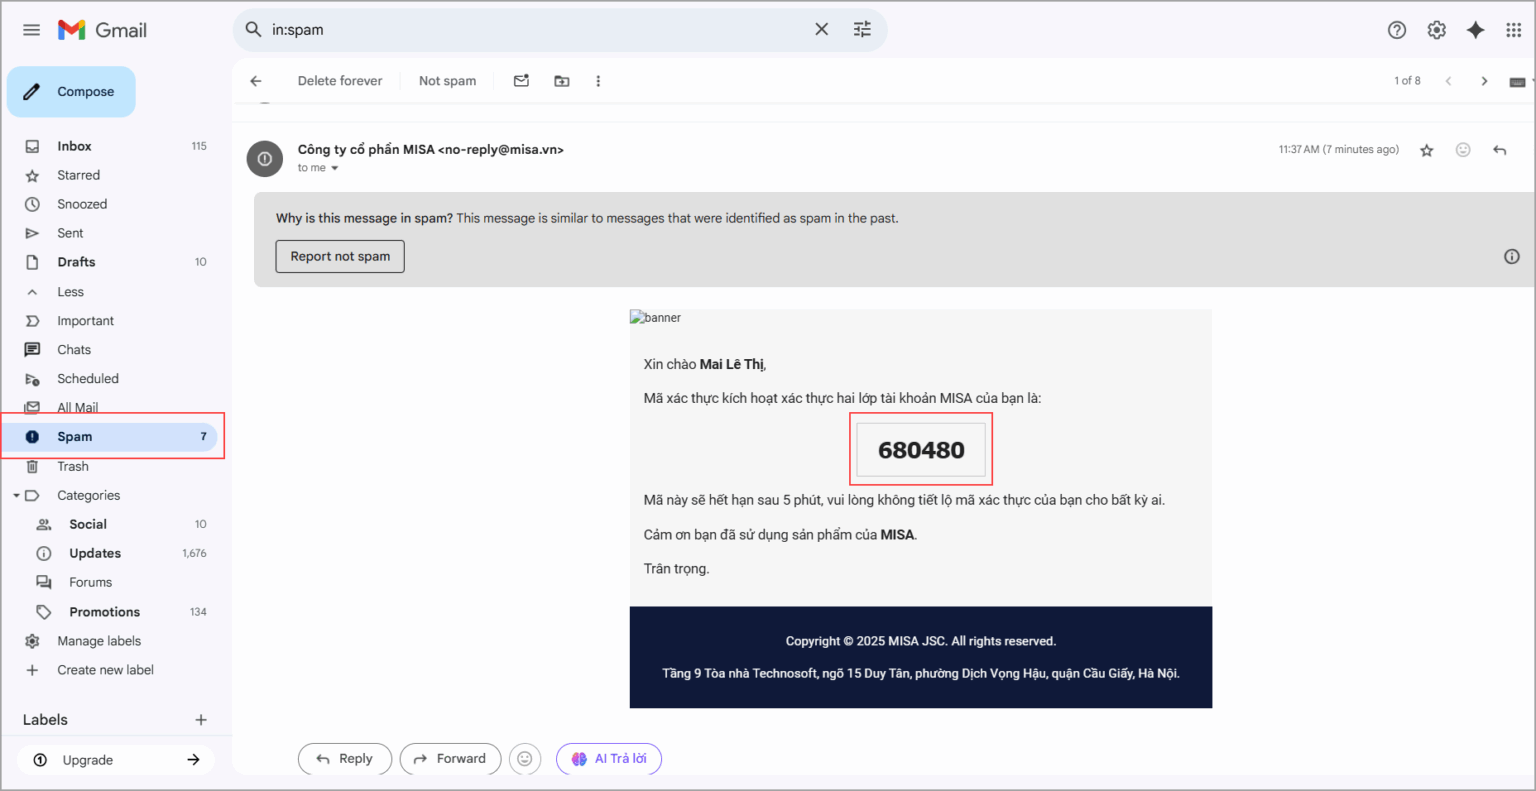
Task: Open the search options filter icon
Action: pyautogui.click(x=862, y=30)
